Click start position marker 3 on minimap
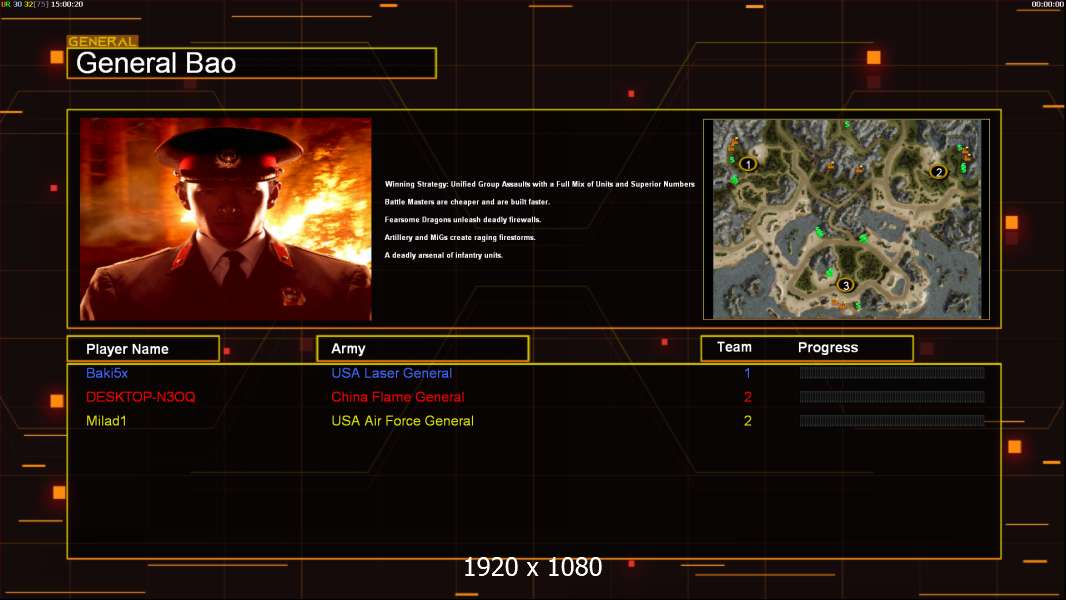 pos(846,285)
